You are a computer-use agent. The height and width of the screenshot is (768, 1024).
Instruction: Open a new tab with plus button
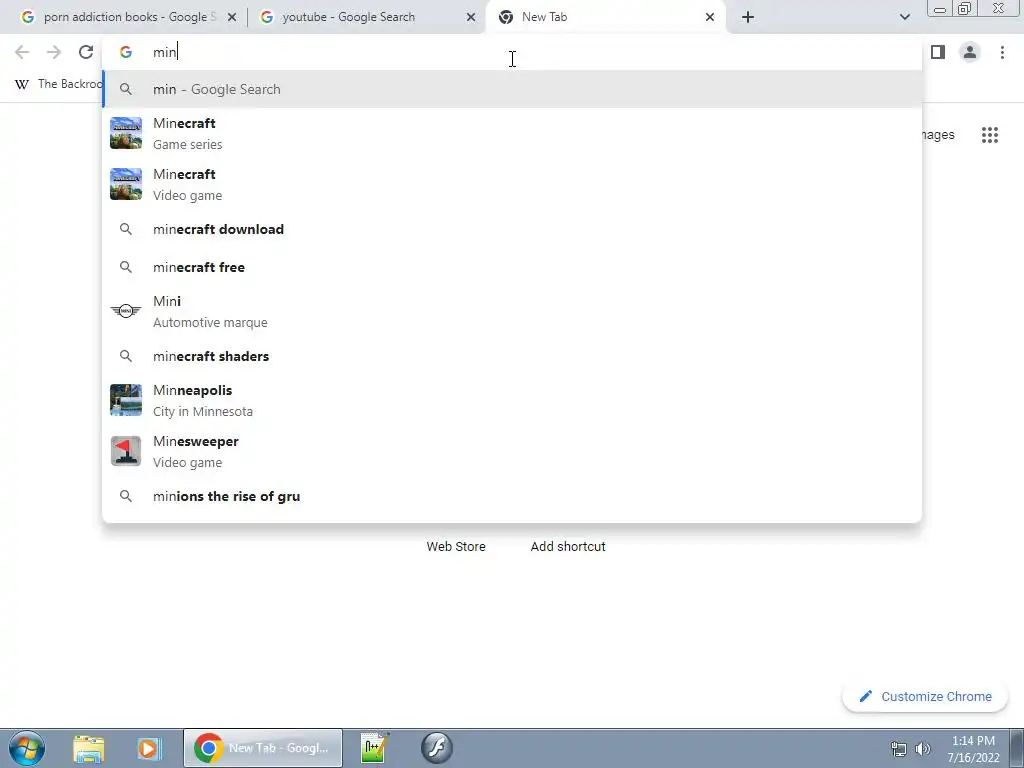(x=748, y=17)
